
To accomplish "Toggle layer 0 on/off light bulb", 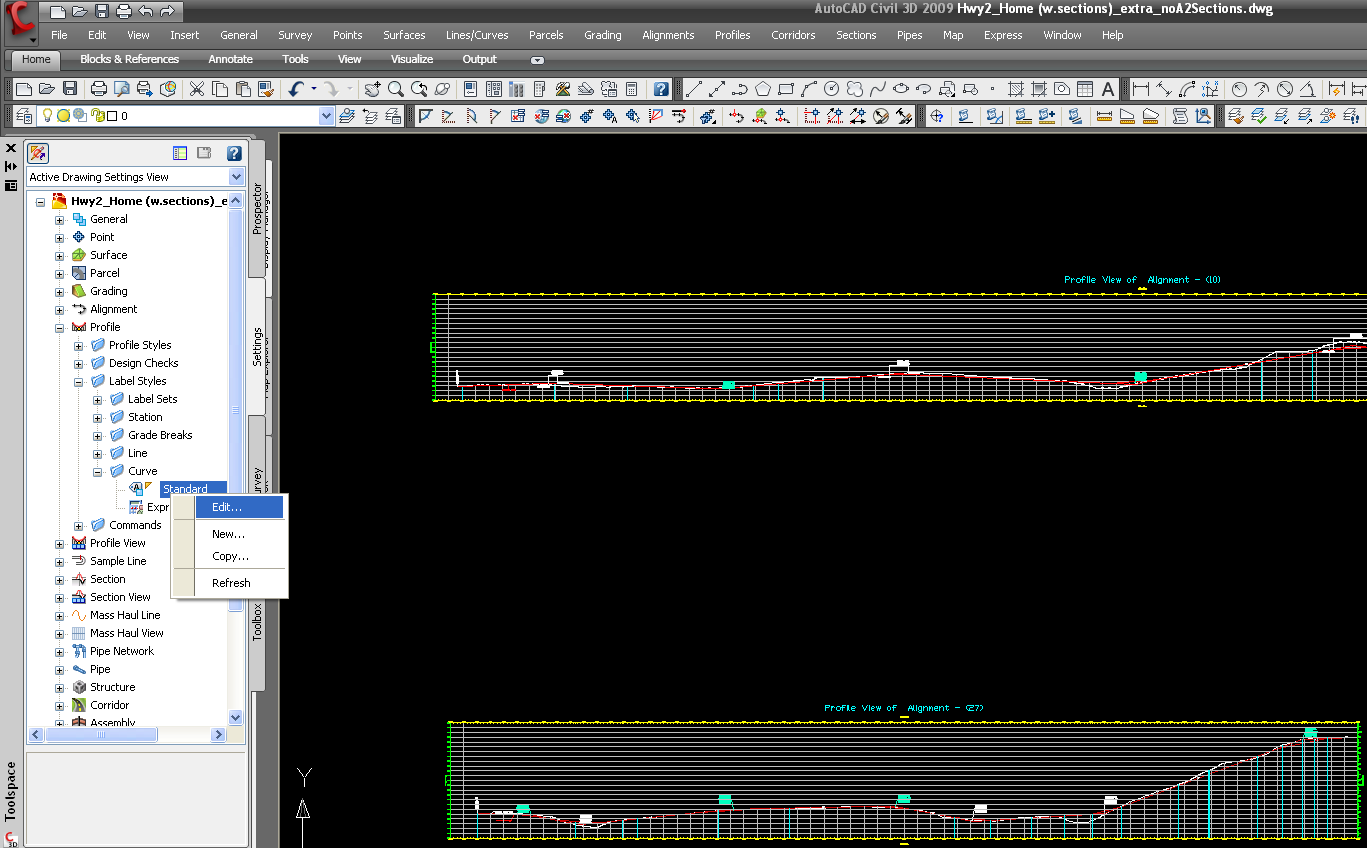I will tap(46, 116).
